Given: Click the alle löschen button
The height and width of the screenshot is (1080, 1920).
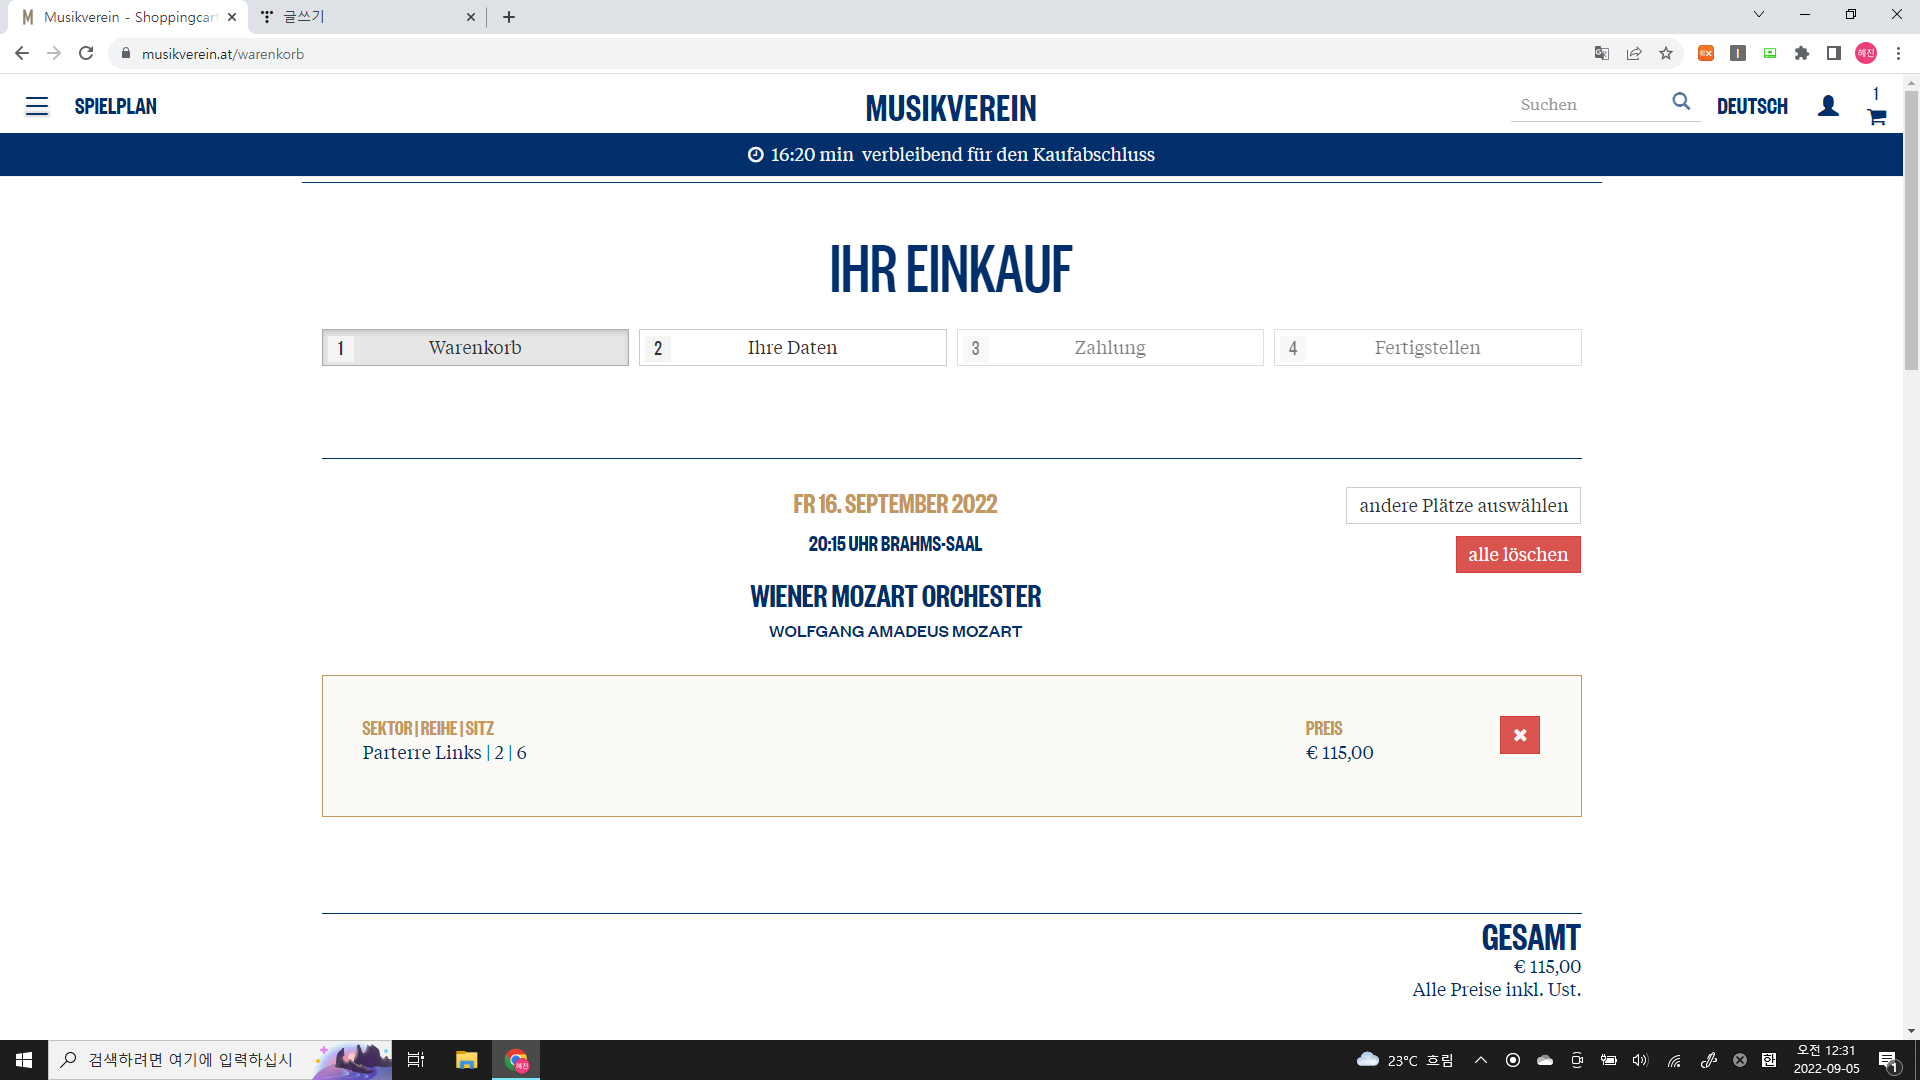Looking at the screenshot, I should tap(1518, 555).
